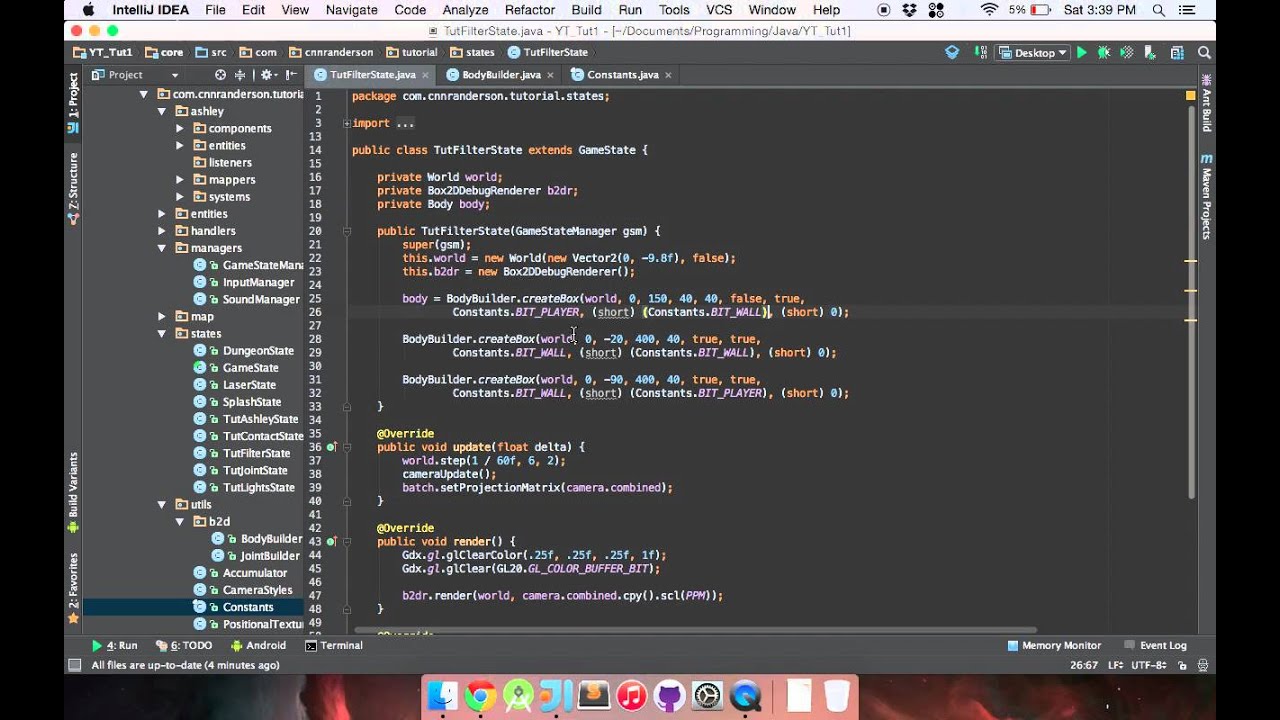The image size is (1280, 720).
Task: Expand the folded import block
Action: pos(346,123)
